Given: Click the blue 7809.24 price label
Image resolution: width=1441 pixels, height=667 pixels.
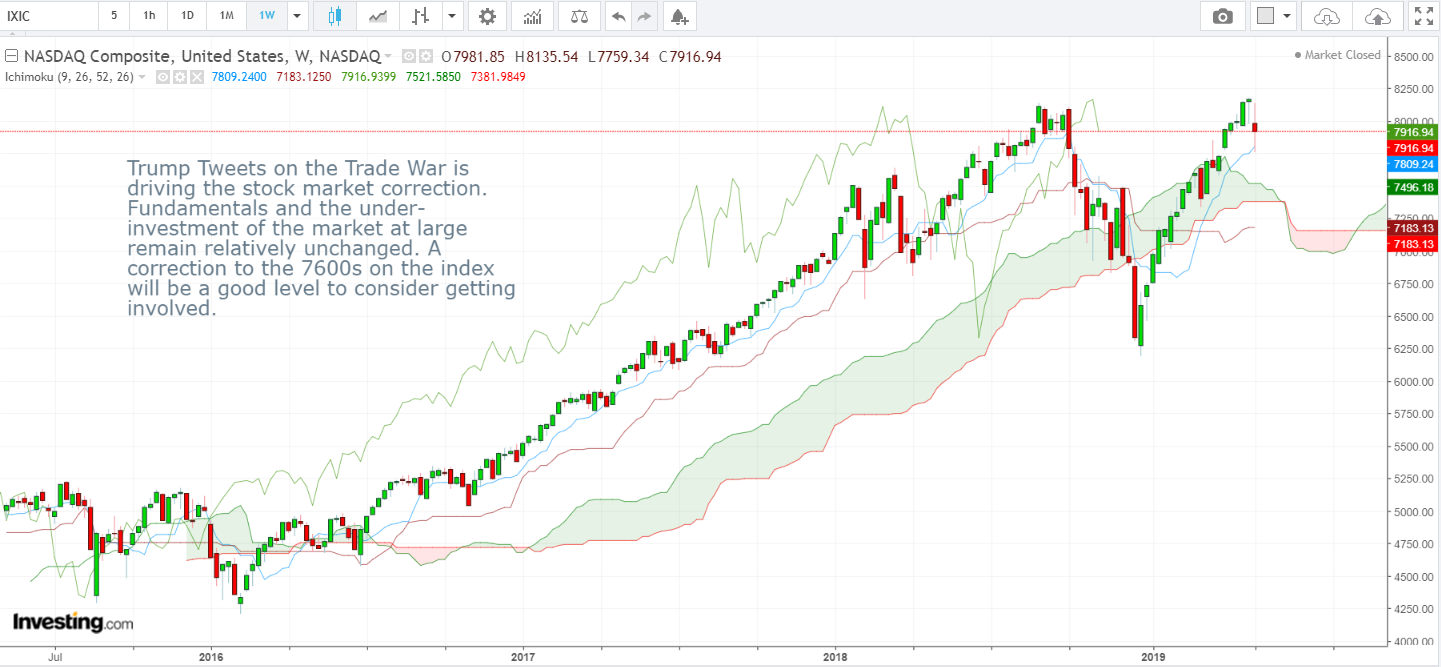Looking at the screenshot, I should pos(1413,164).
